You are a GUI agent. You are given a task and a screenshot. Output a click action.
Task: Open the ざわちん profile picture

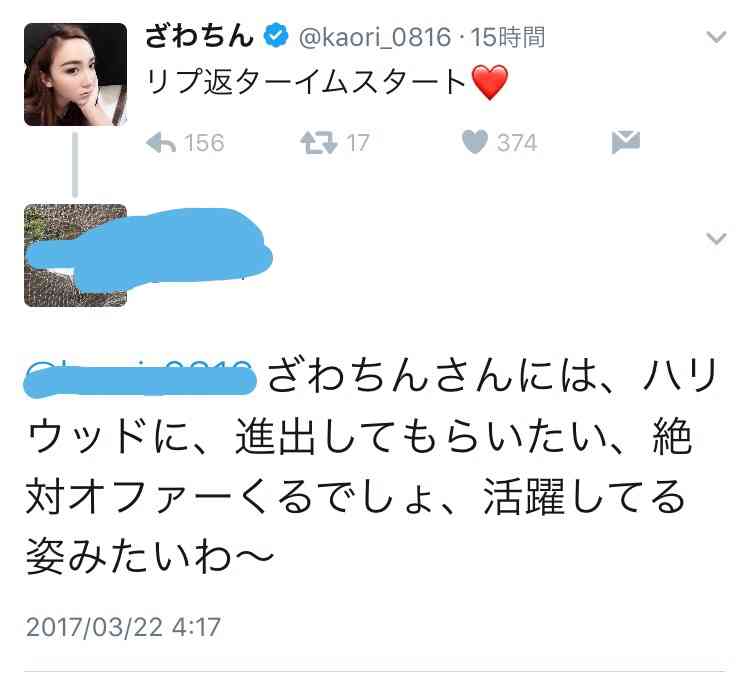click(76, 74)
